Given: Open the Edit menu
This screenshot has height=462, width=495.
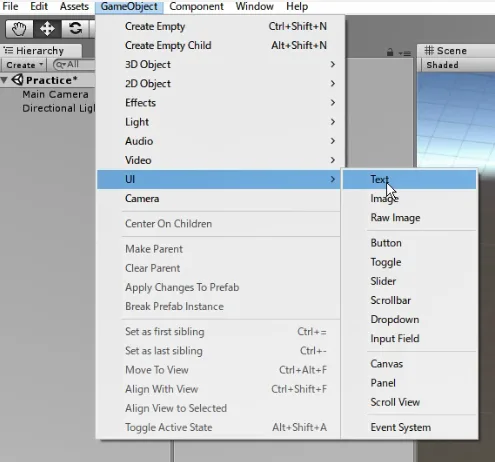Looking at the screenshot, I should [x=39, y=6].
